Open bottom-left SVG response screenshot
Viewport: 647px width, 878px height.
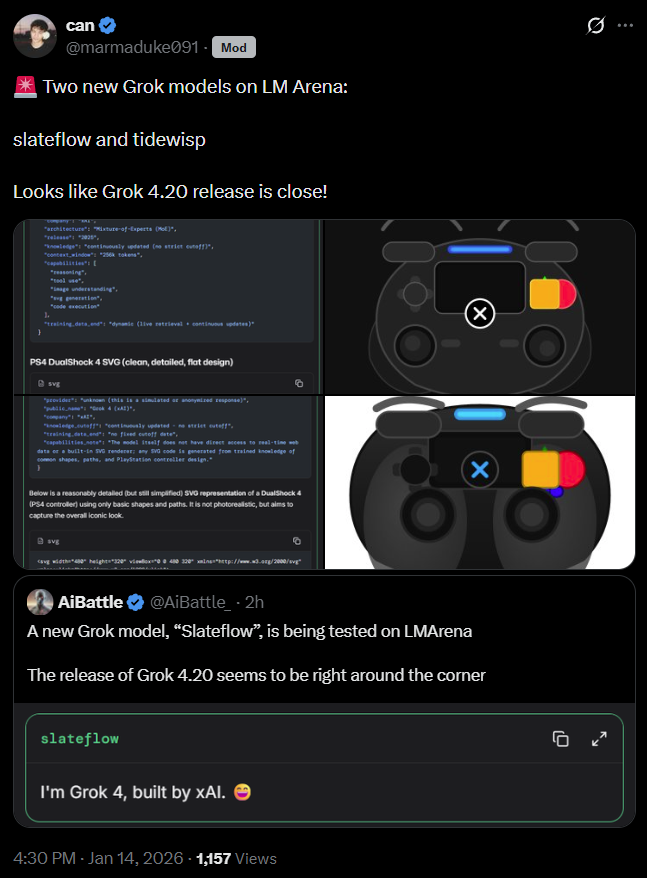168,483
